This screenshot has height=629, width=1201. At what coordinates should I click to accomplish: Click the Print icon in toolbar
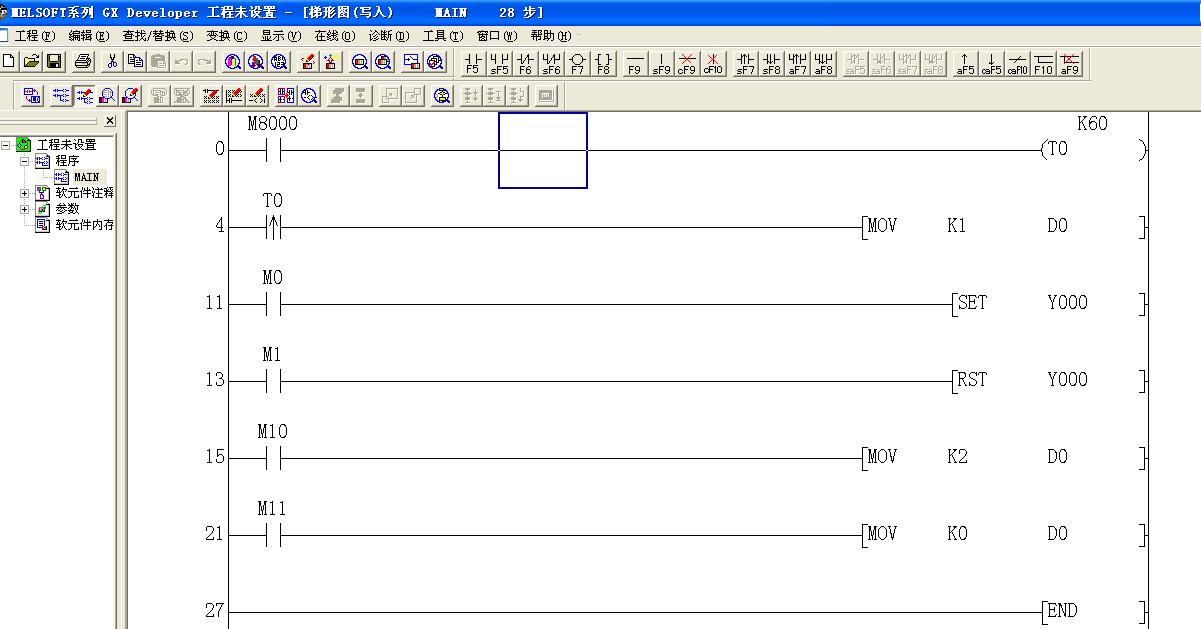point(83,62)
